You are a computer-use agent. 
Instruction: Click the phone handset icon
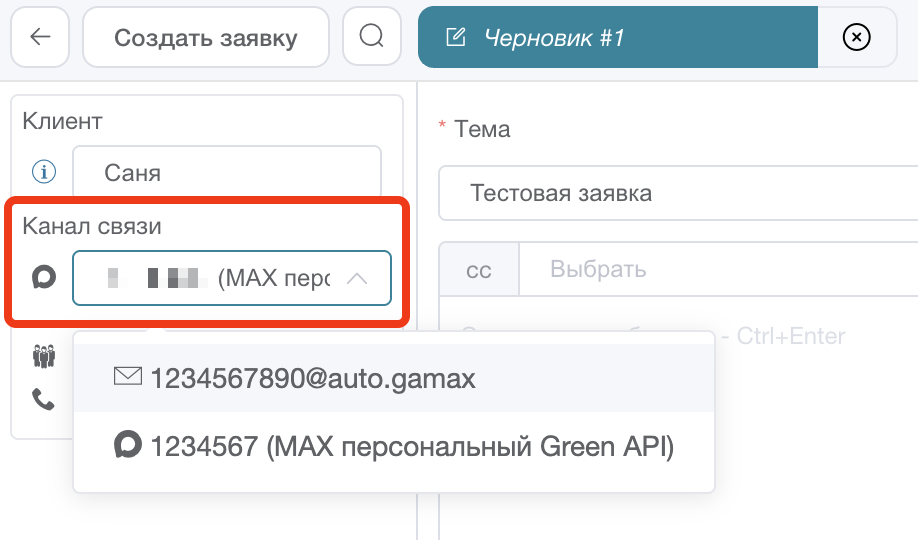point(43,399)
